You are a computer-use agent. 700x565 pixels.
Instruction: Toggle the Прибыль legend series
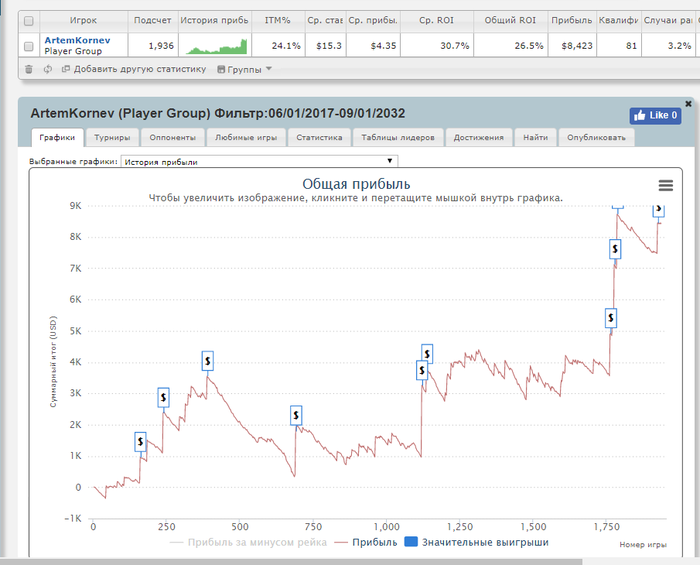[x=366, y=542]
